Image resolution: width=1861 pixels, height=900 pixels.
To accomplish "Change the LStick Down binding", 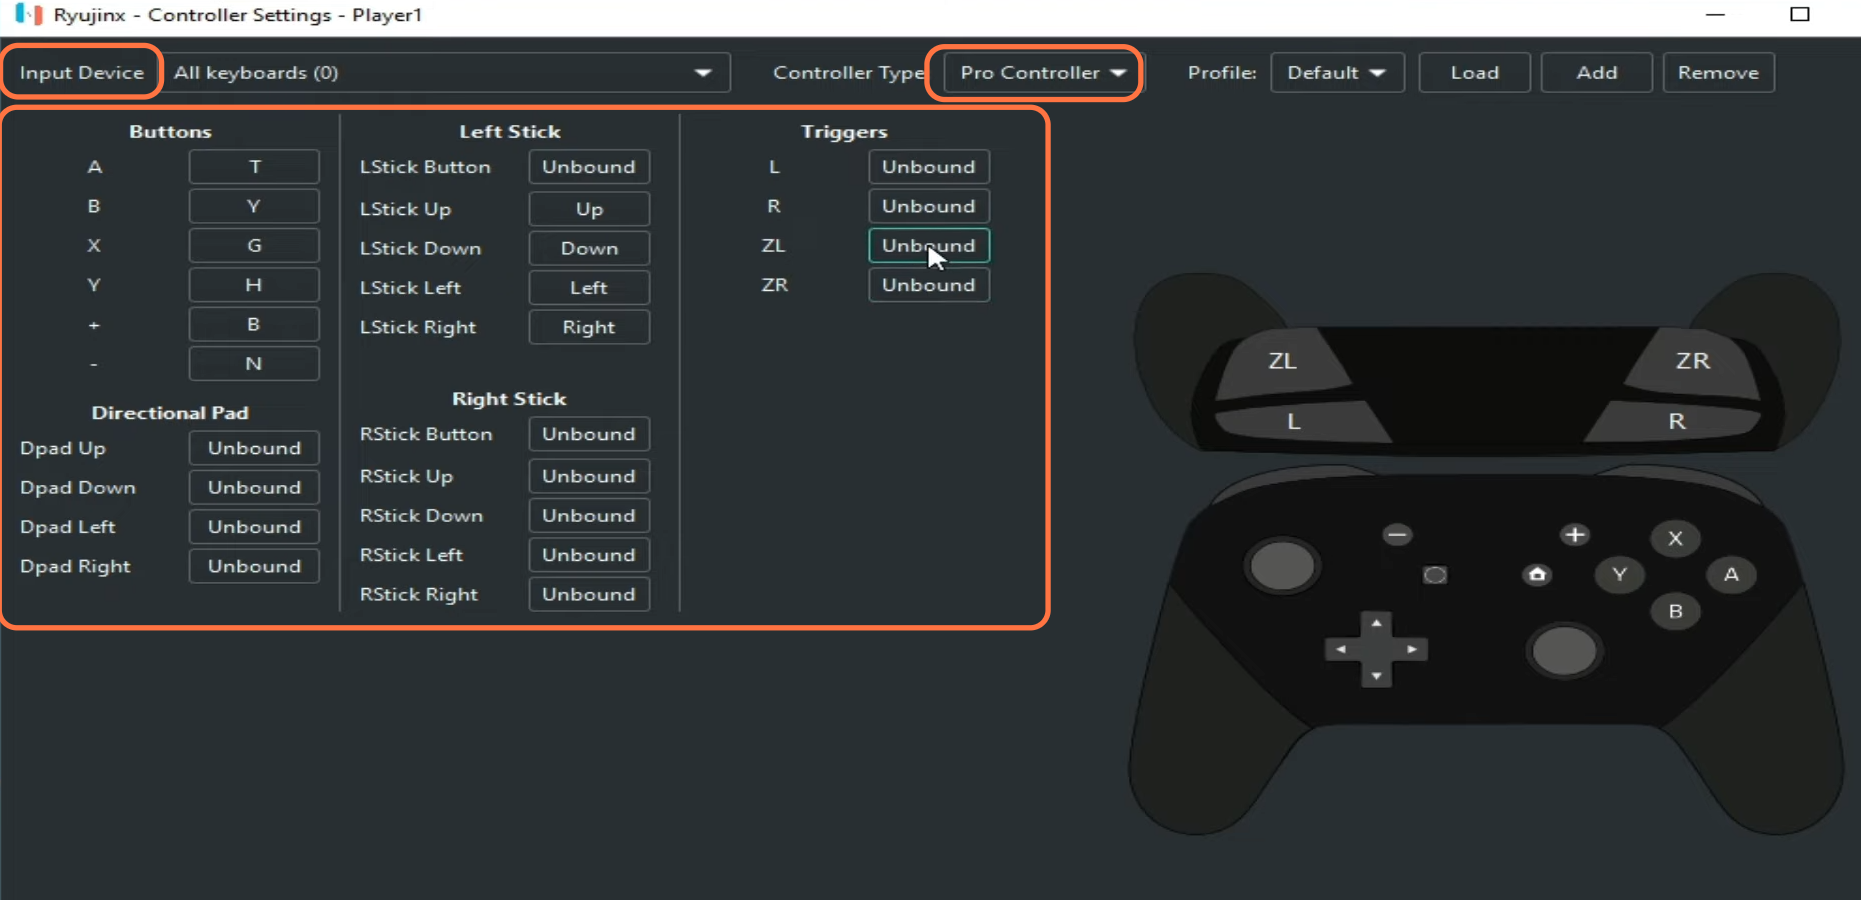I will tap(589, 248).
